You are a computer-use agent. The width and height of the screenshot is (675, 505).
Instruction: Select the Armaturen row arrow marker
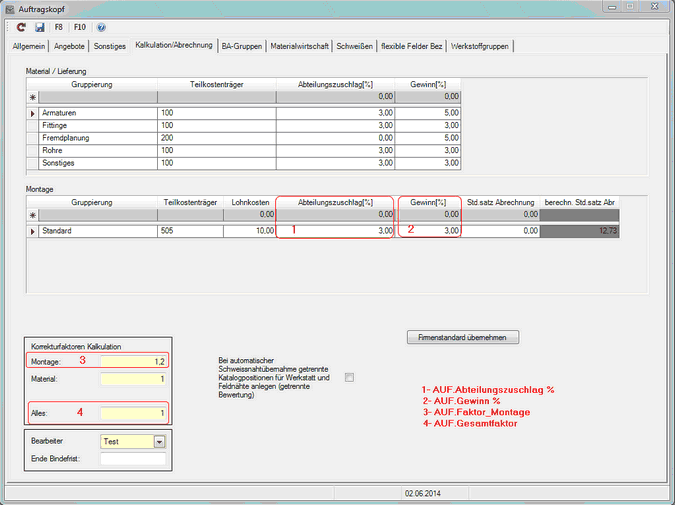click(32, 114)
